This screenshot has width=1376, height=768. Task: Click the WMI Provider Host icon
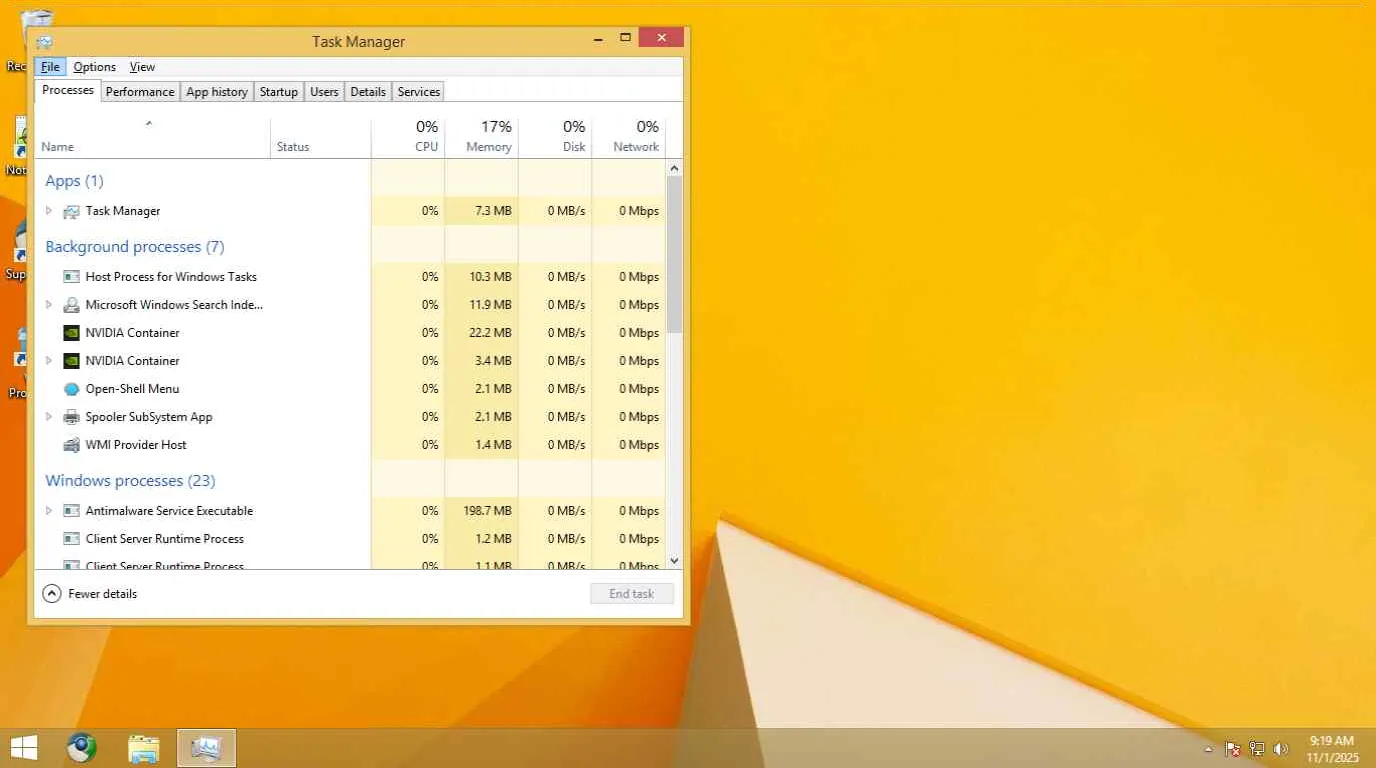(x=71, y=445)
